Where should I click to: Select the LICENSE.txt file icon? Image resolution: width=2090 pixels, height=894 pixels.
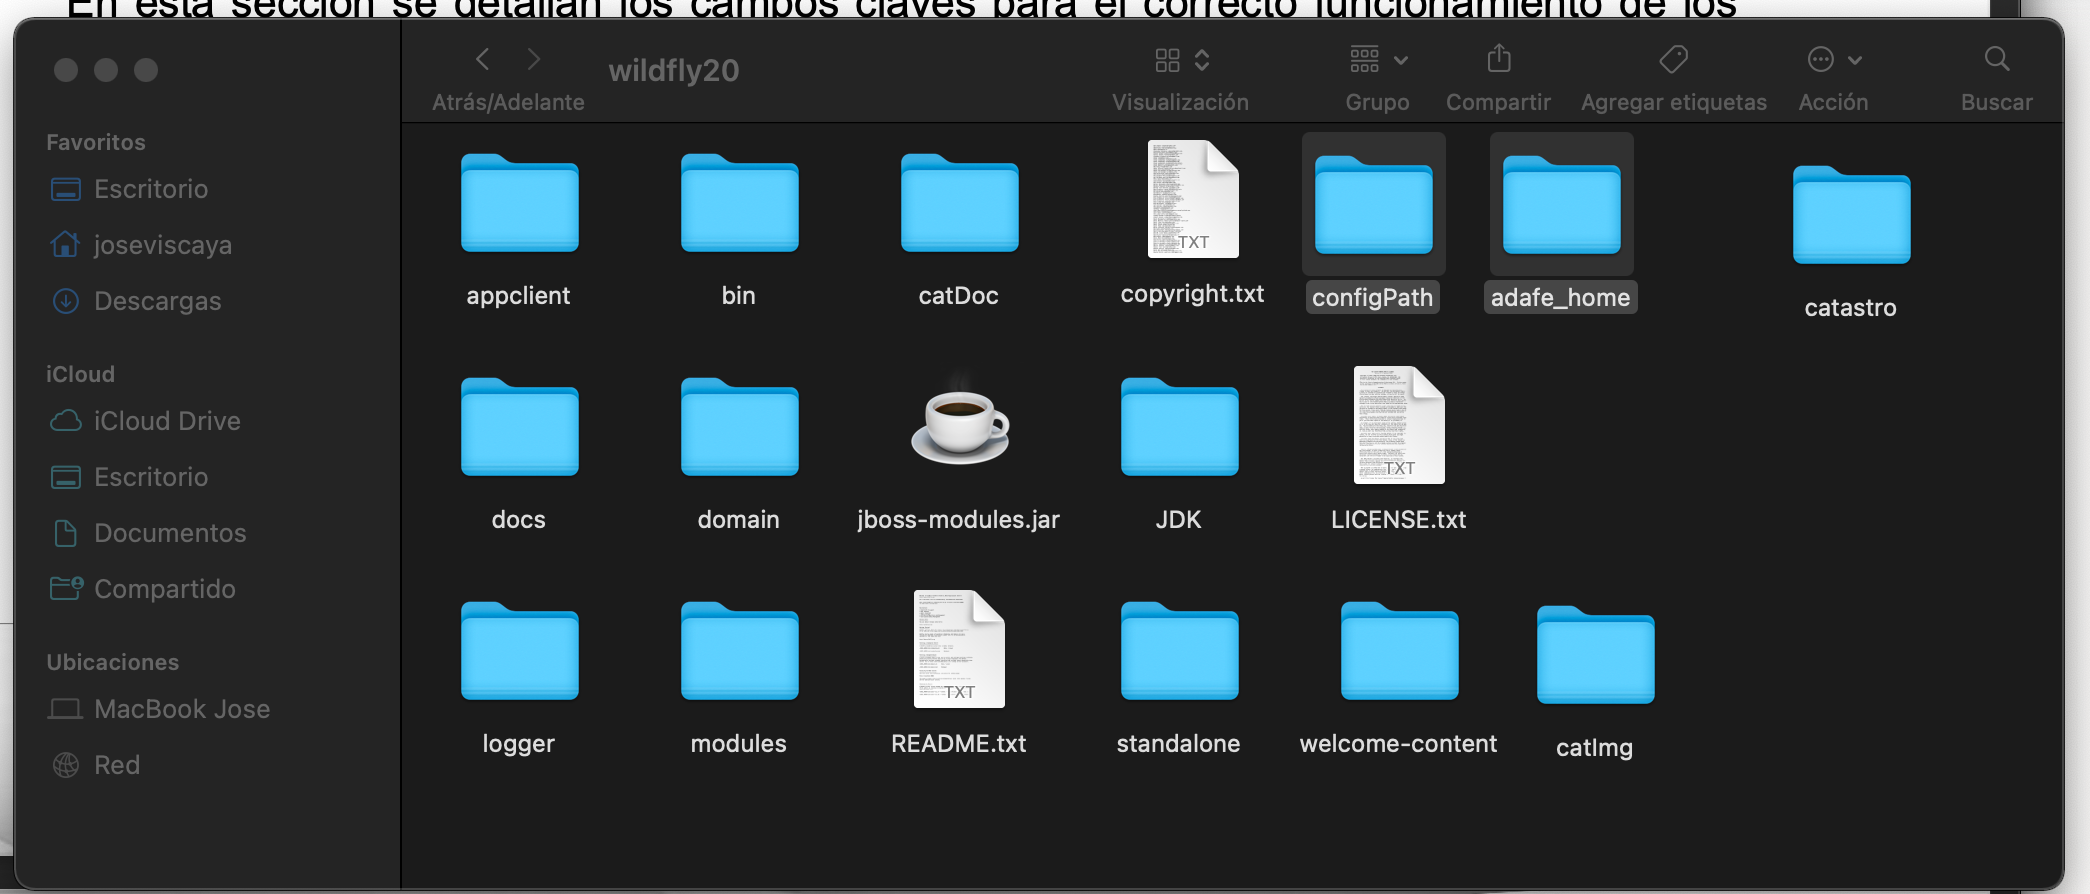coord(1399,425)
